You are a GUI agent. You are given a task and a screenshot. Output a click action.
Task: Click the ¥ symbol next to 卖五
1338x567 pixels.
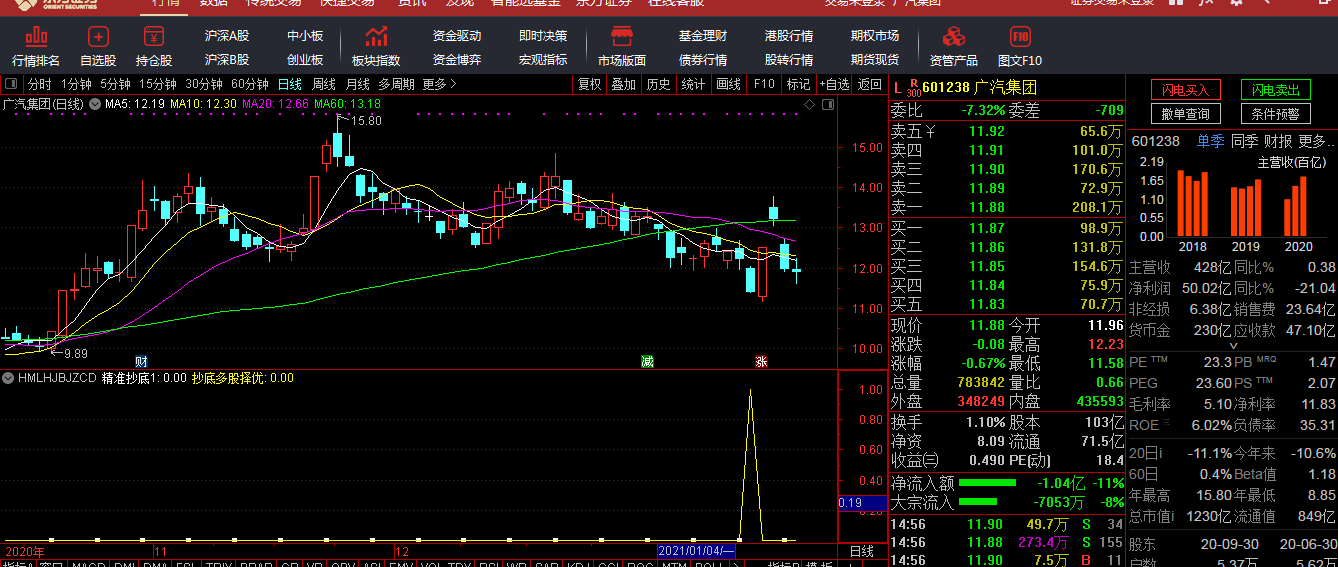tap(930, 131)
